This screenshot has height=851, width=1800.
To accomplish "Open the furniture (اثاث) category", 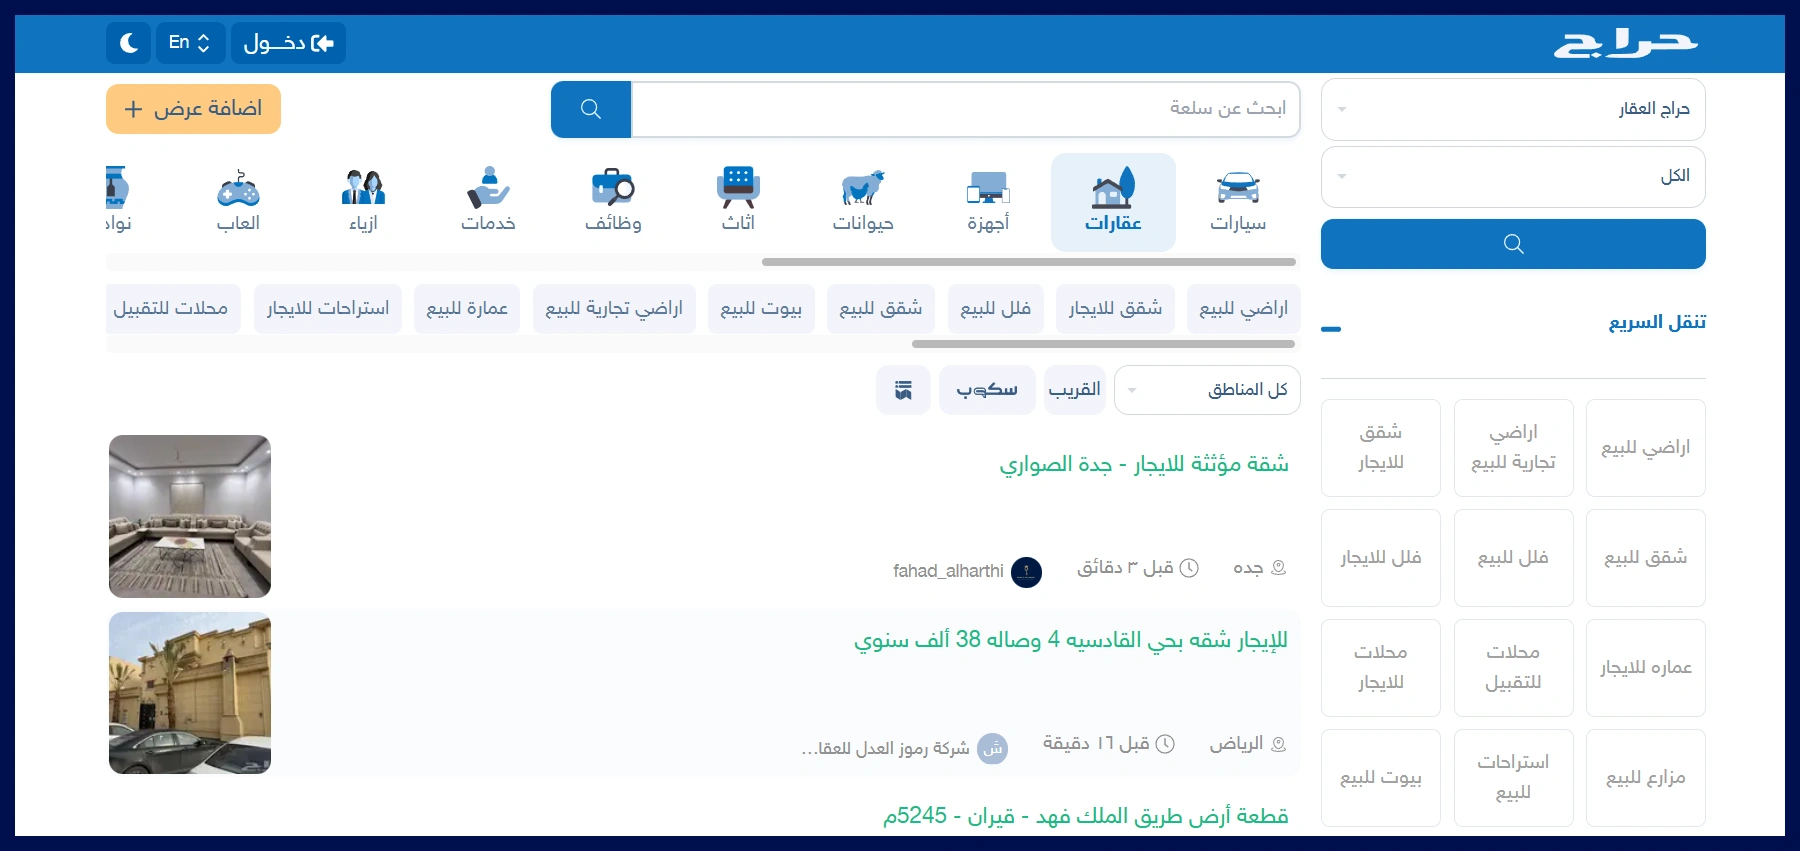I will 738,201.
